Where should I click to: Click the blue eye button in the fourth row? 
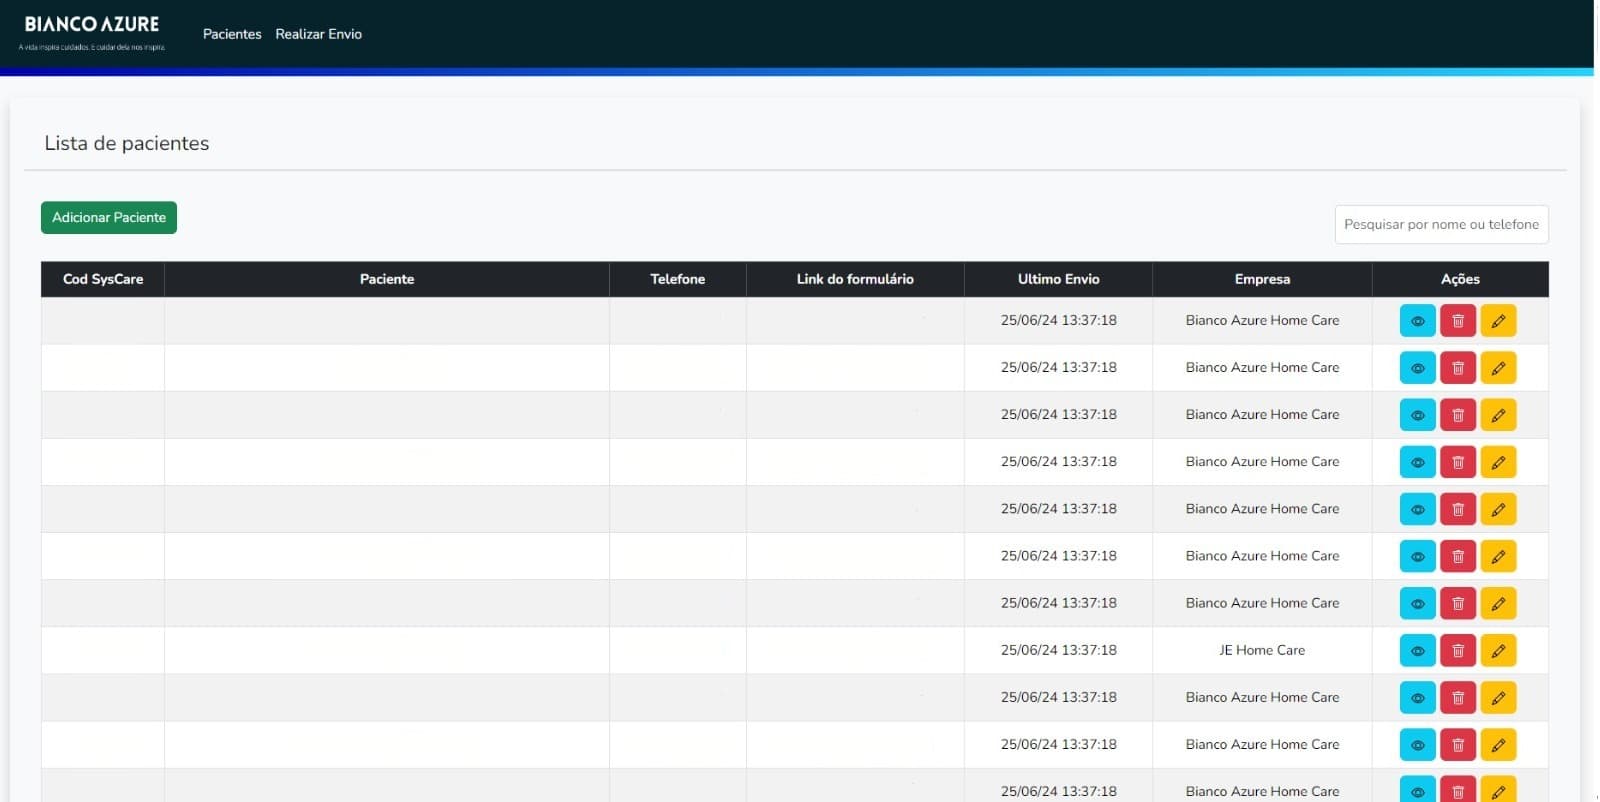(x=1417, y=462)
